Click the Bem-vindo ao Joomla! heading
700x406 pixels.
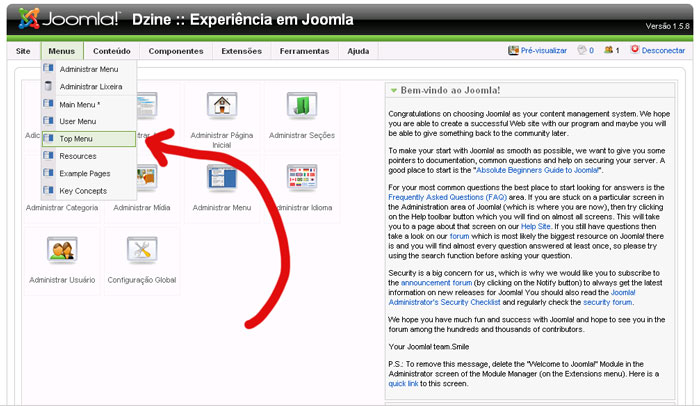click(450, 90)
